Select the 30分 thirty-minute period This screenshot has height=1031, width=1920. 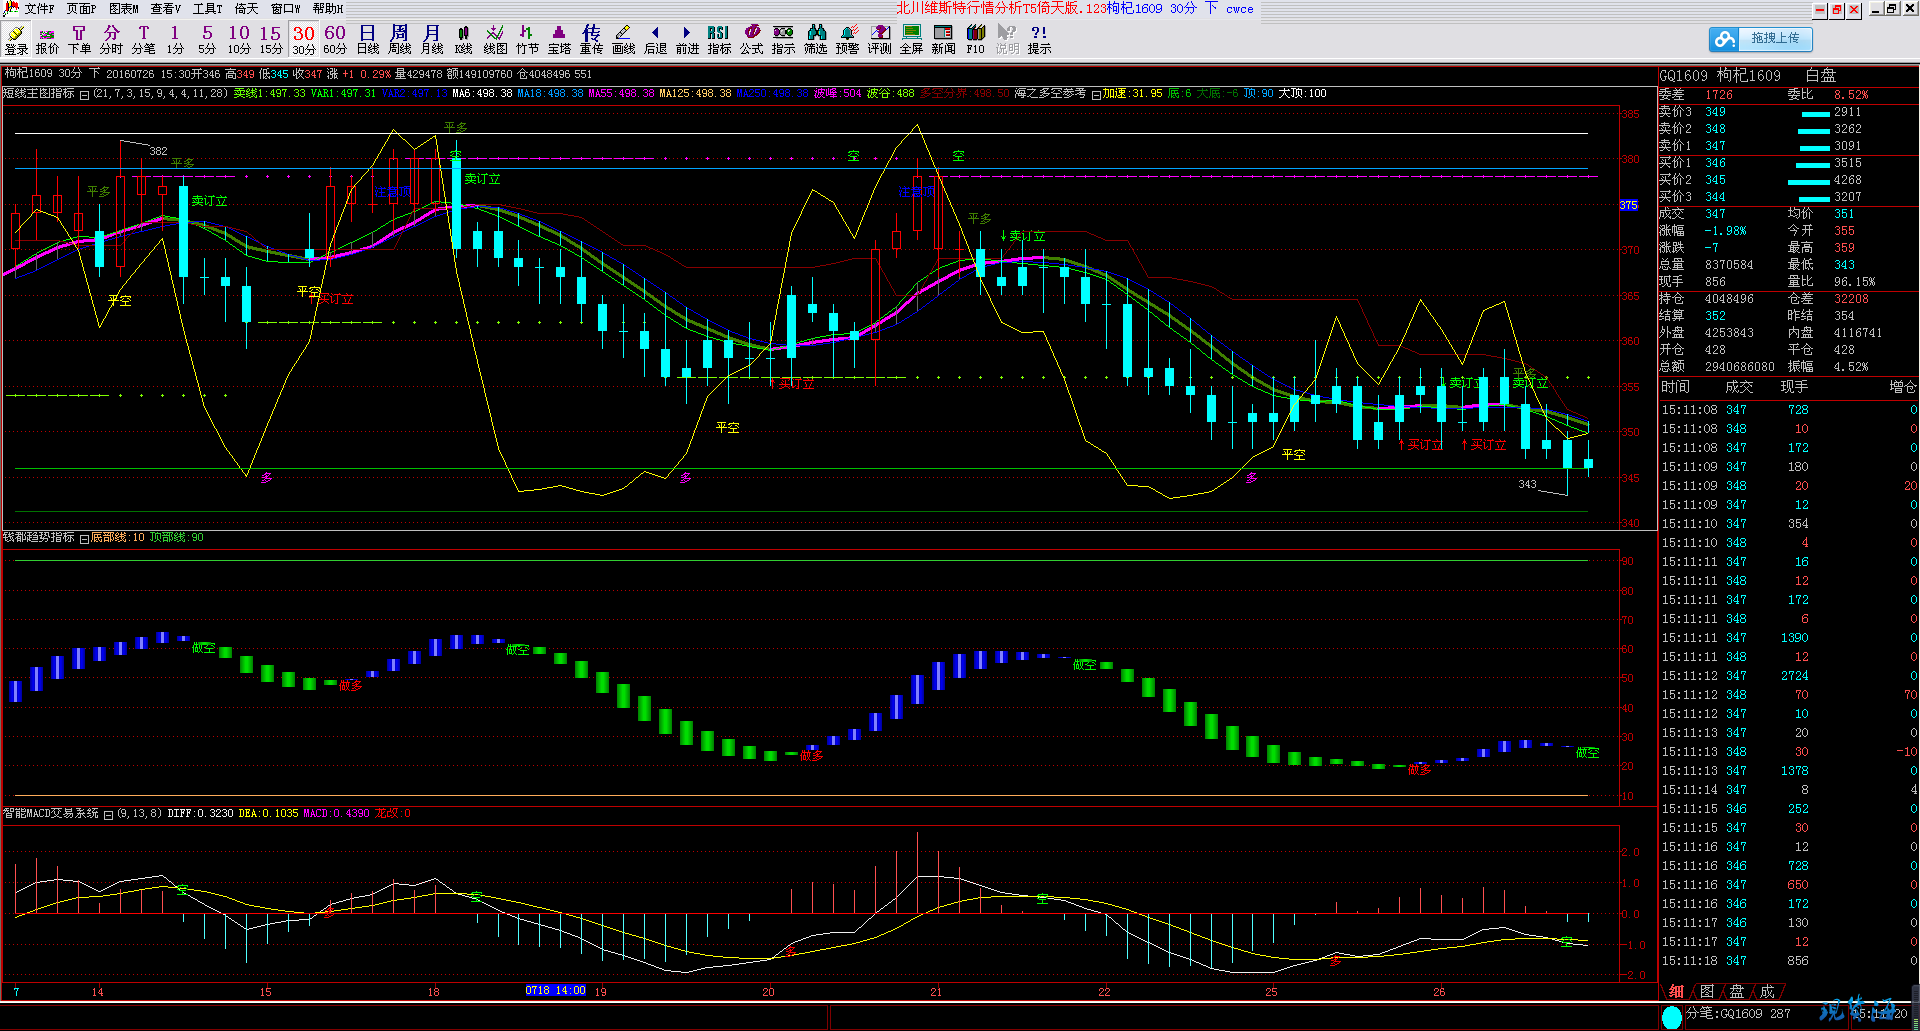click(304, 39)
